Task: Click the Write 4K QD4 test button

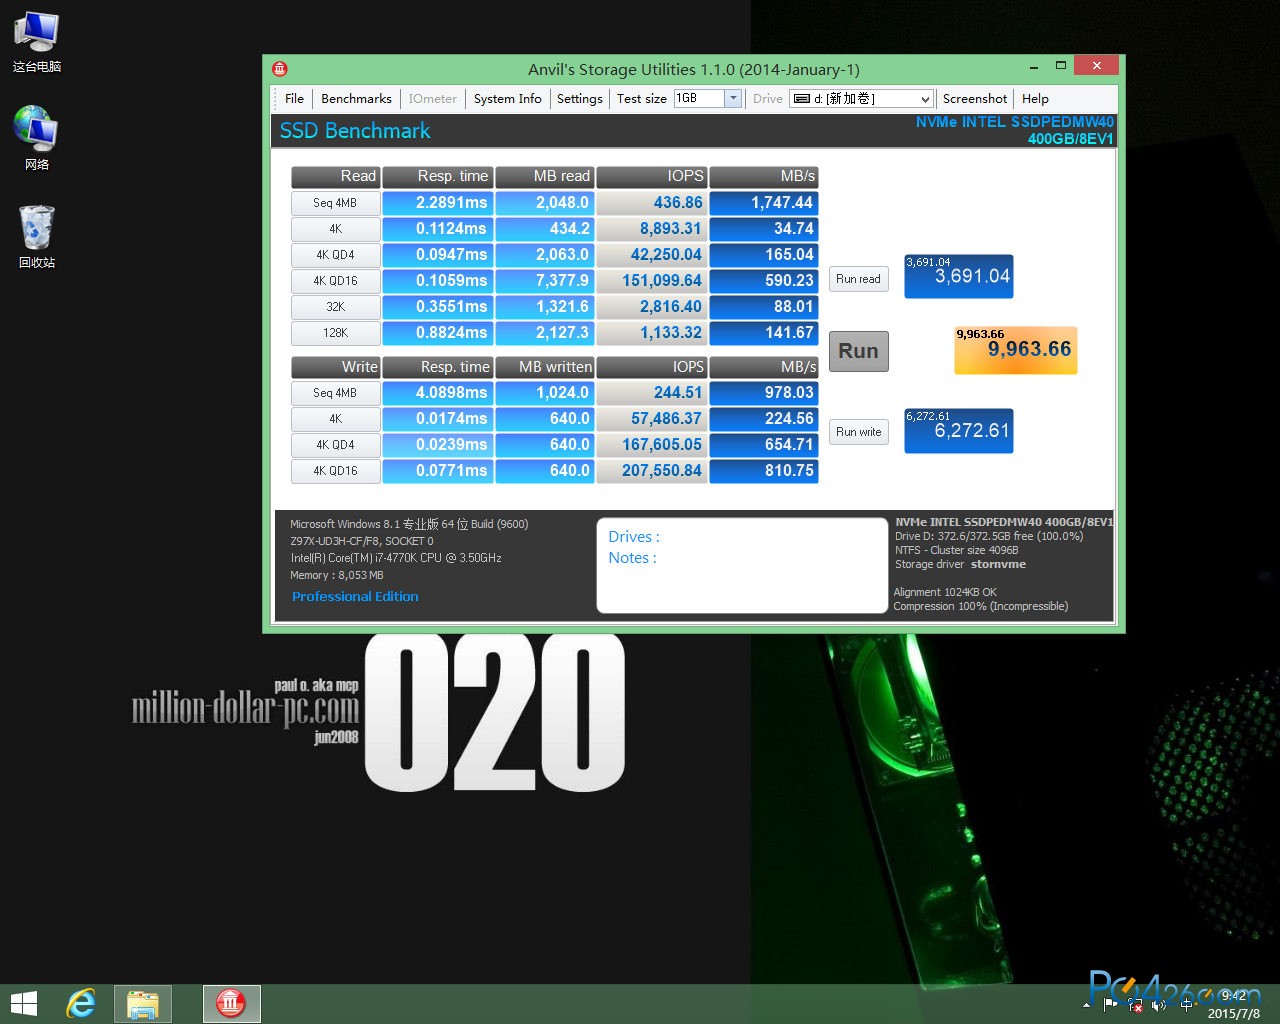Action: pos(335,445)
